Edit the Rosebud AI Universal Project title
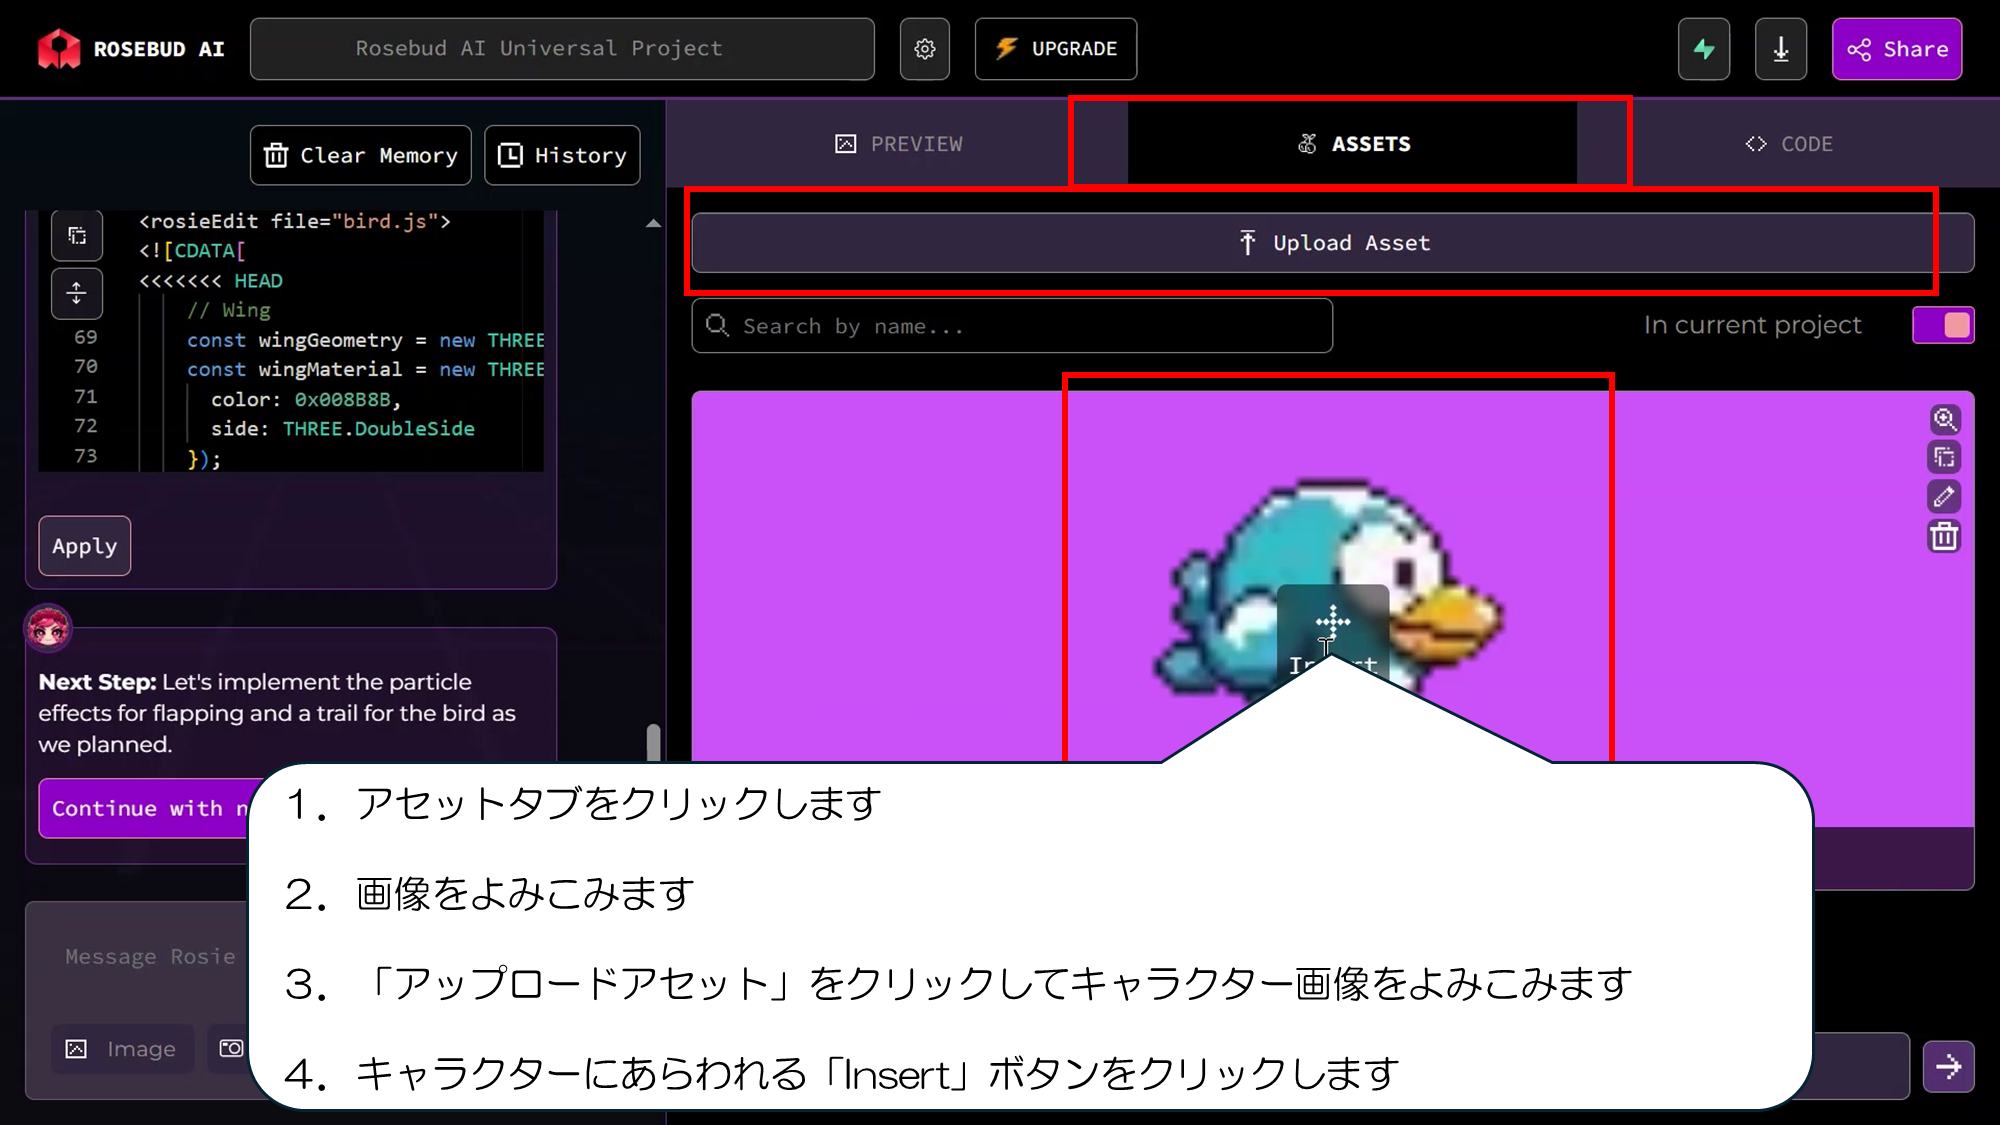 click(x=562, y=49)
